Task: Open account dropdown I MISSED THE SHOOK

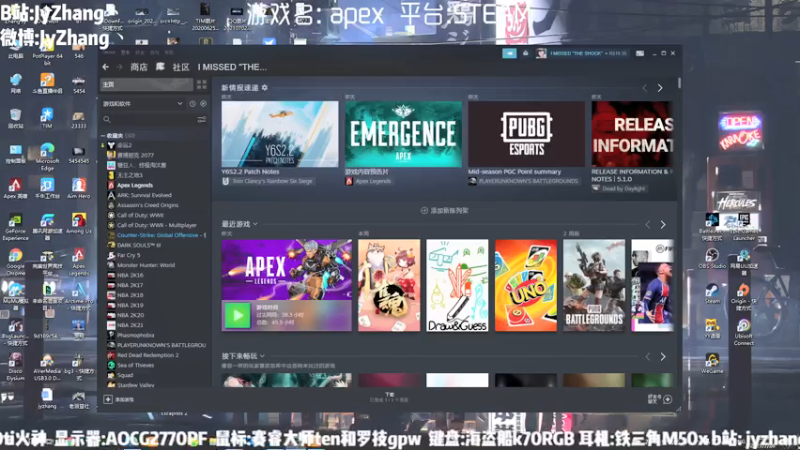Action: [588, 53]
